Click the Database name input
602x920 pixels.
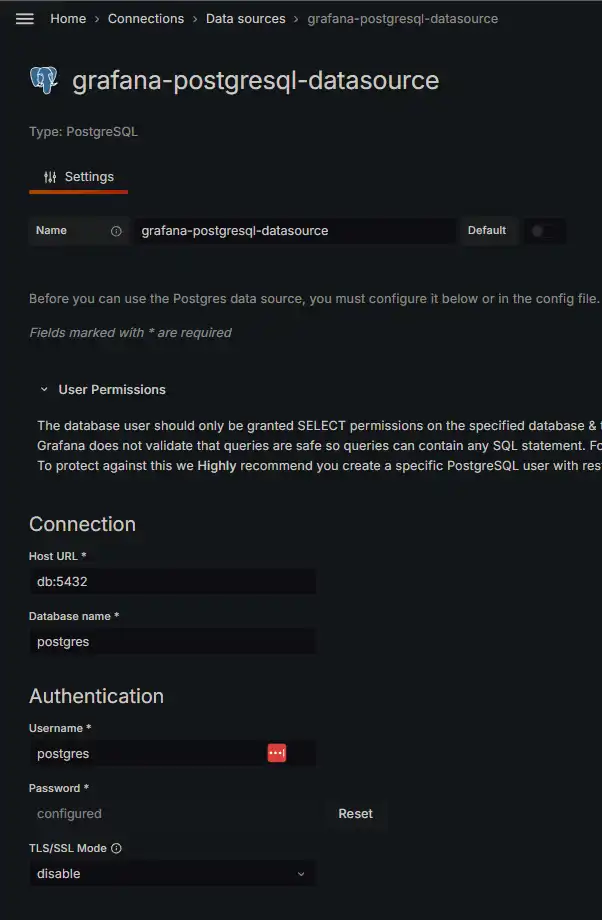click(172, 642)
